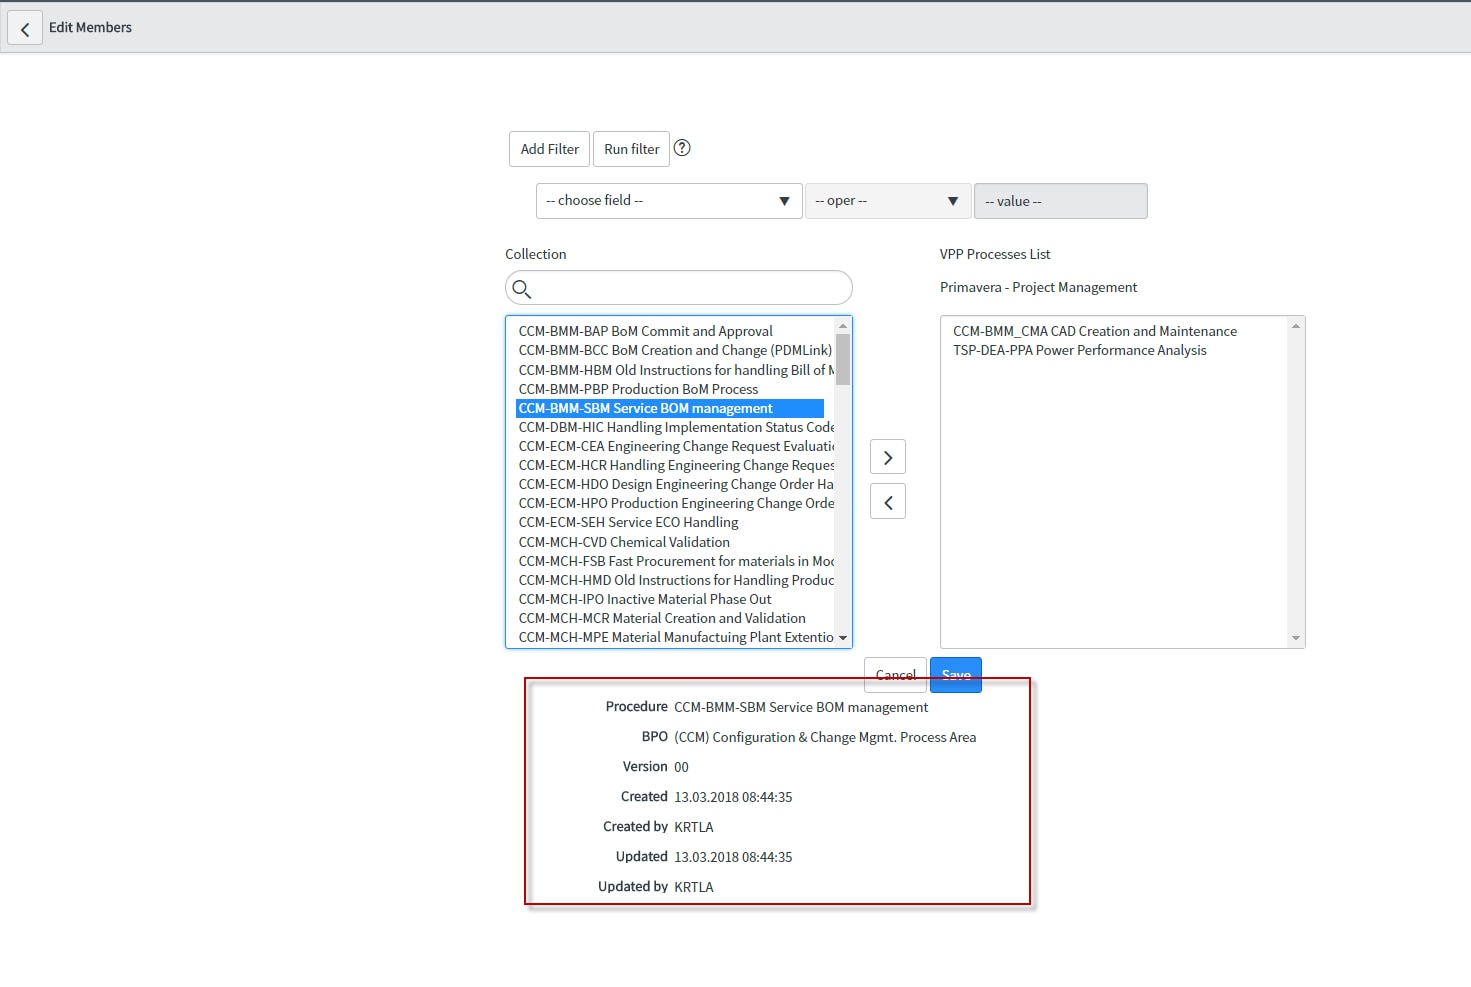Click the scroll-down arrow on the Collection list
The height and width of the screenshot is (987, 1471).
click(x=843, y=637)
